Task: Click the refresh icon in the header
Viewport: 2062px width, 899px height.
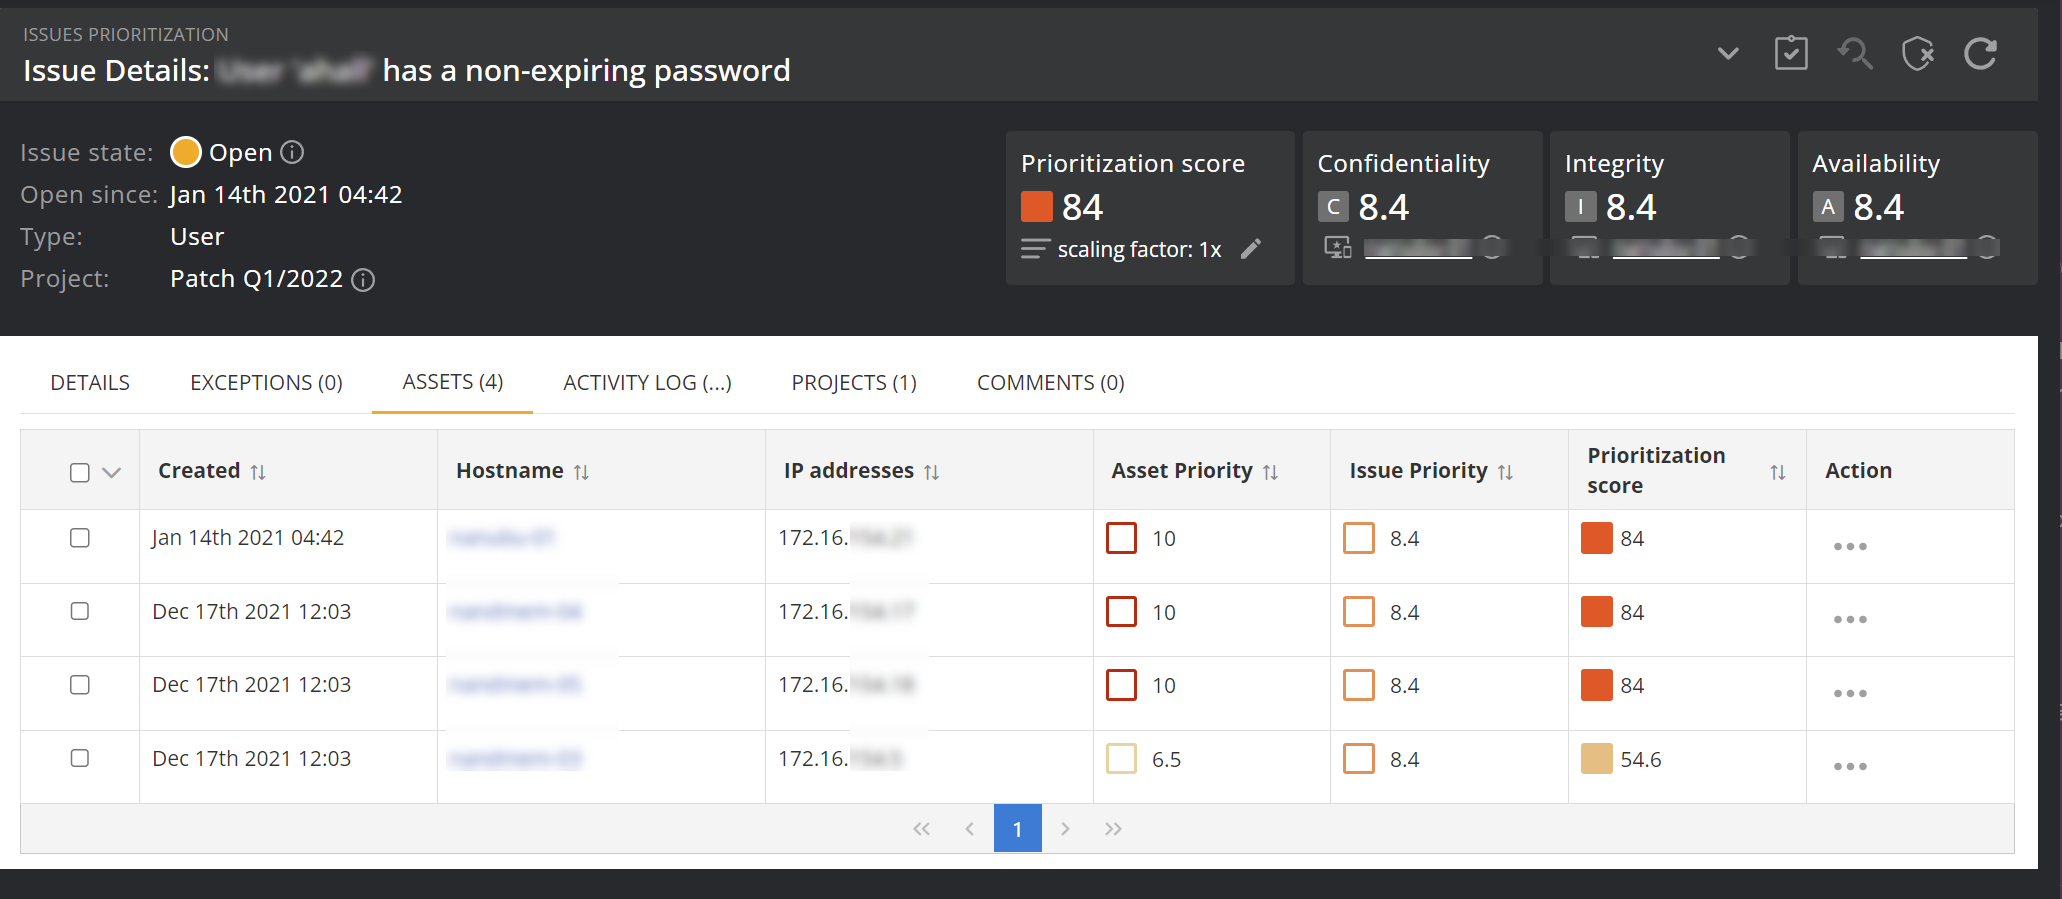Action: (1980, 54)
